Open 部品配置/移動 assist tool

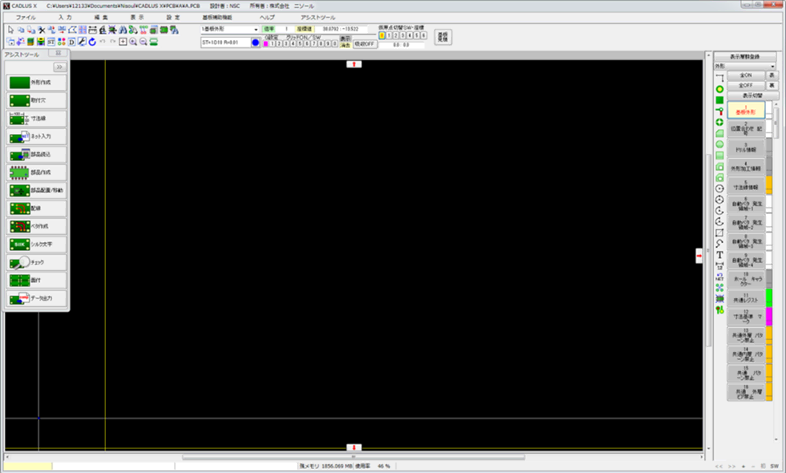point(37,190)
